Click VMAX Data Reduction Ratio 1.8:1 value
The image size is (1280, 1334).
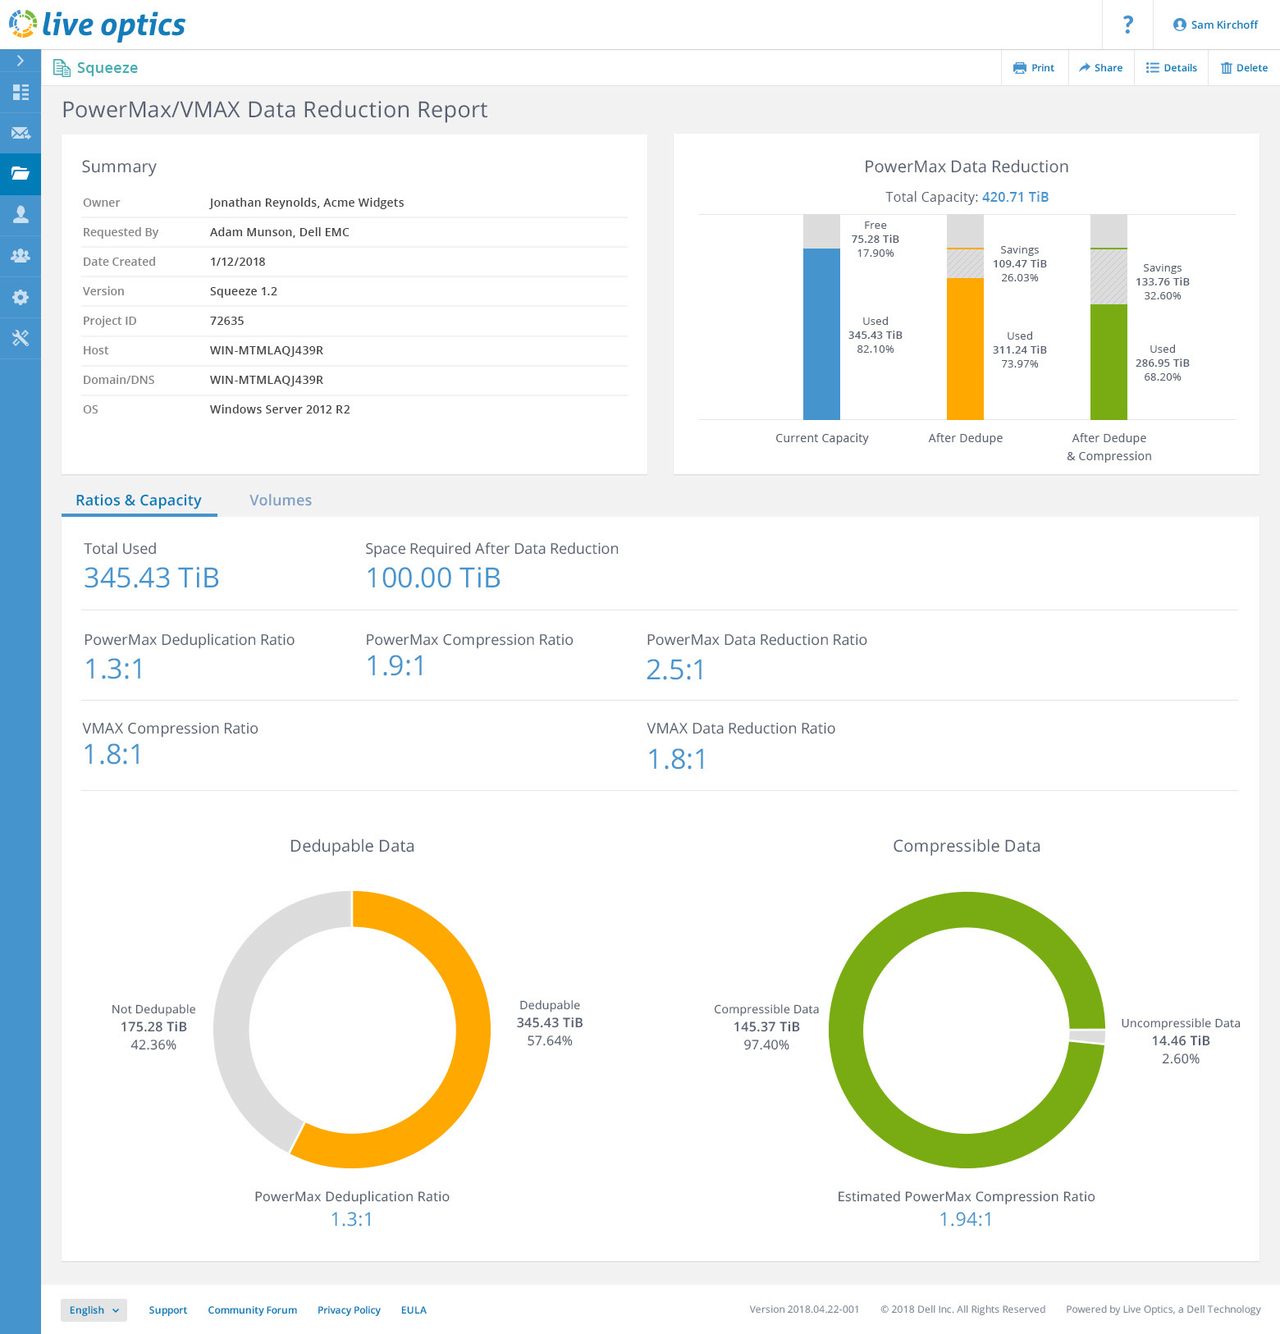[677, 760]
